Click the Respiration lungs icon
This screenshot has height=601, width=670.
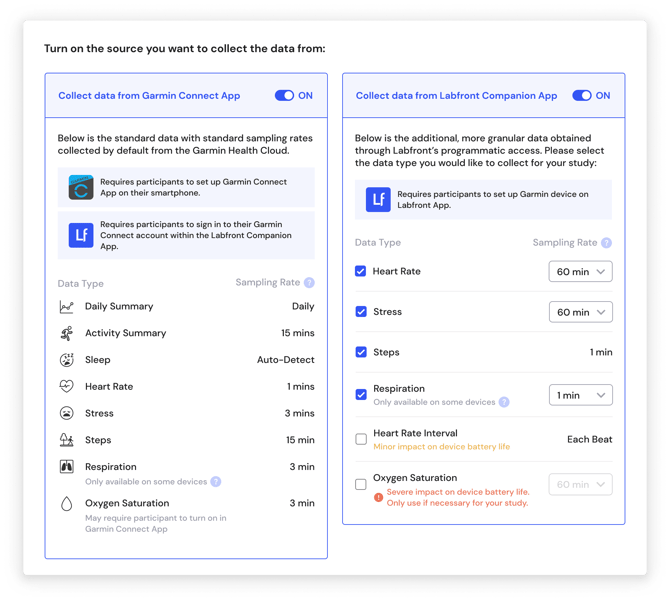tap(66, 467)
